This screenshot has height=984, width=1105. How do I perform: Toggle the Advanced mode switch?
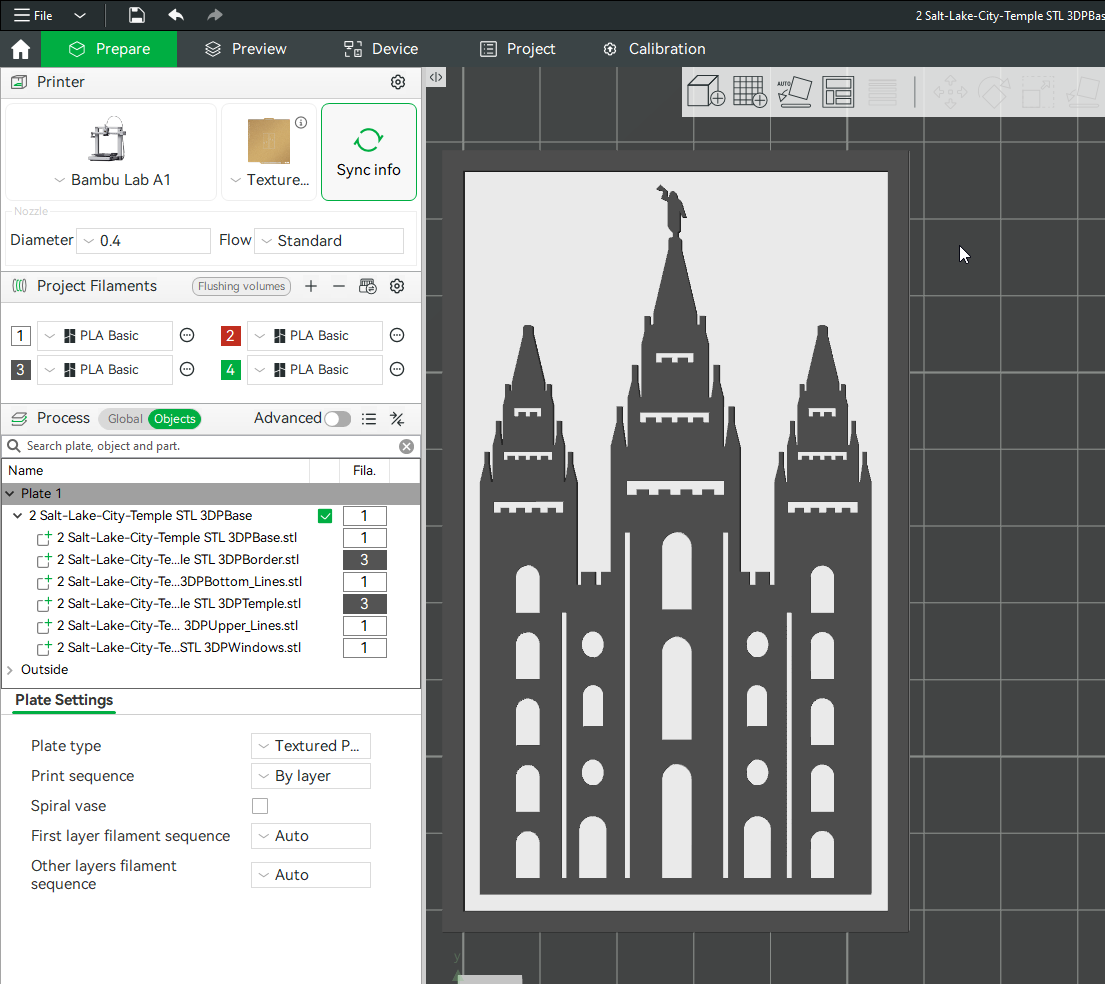point(337,419)
